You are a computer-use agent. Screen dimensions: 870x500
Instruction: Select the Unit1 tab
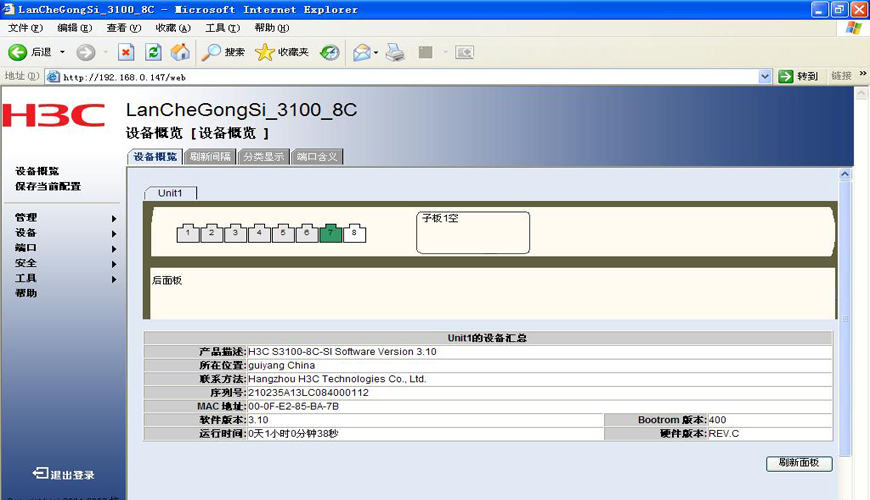tap(170, 193)
